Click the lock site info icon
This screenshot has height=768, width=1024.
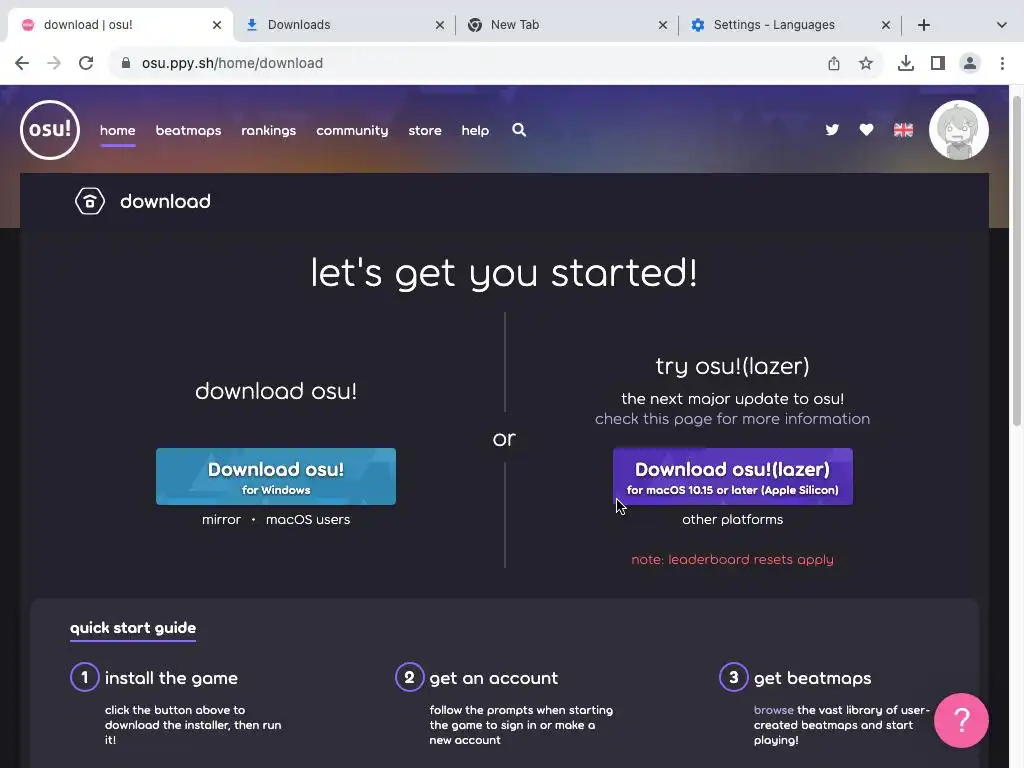pyautogui.click(x=126, y=63)
